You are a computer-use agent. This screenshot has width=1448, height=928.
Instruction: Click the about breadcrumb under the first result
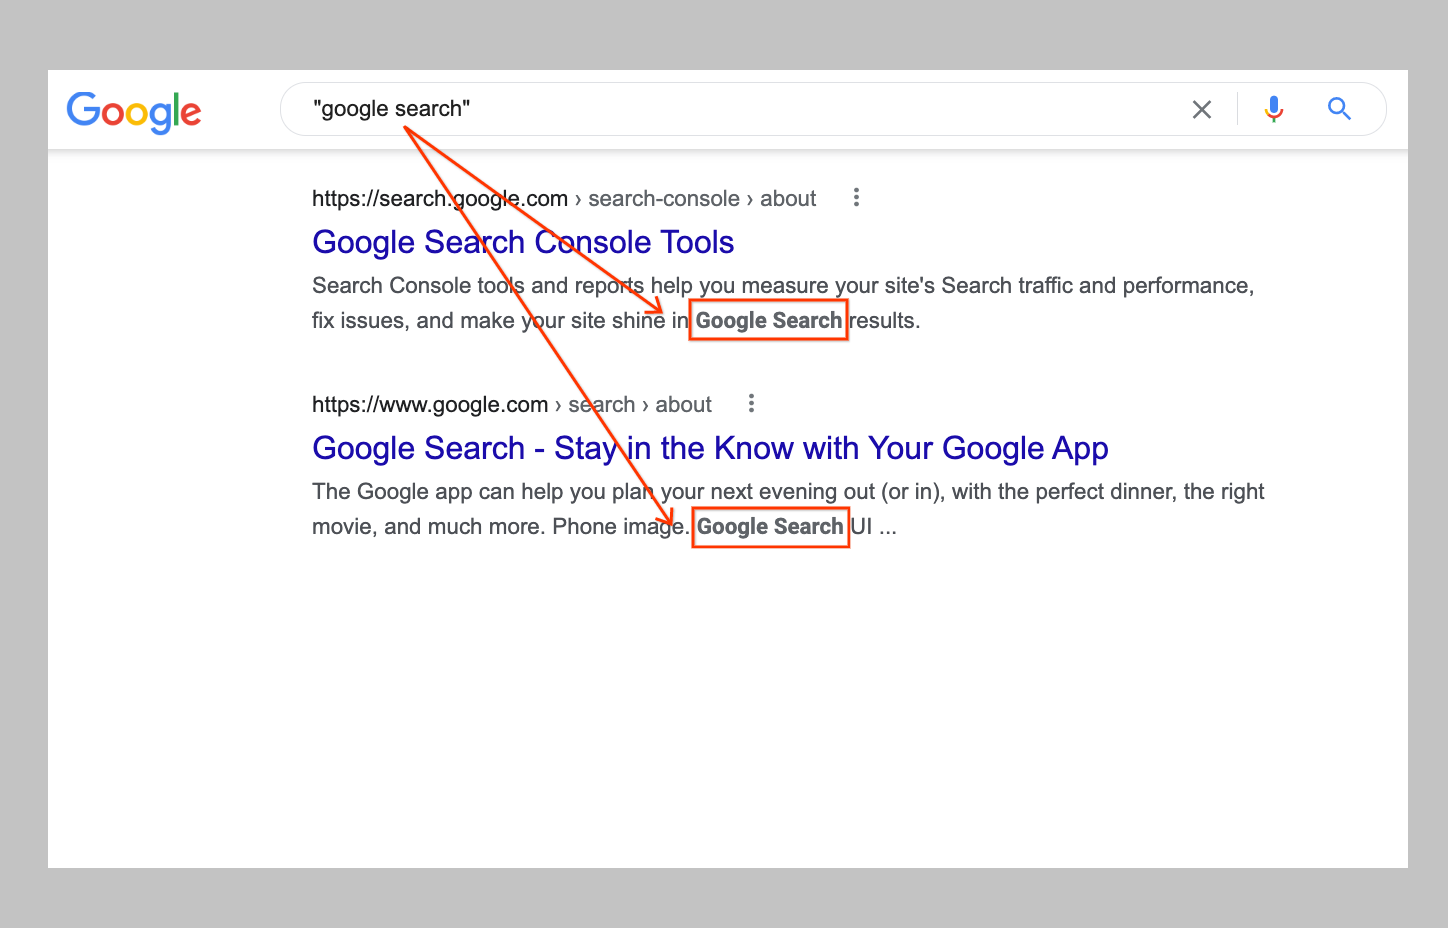(x=787, y=198)
